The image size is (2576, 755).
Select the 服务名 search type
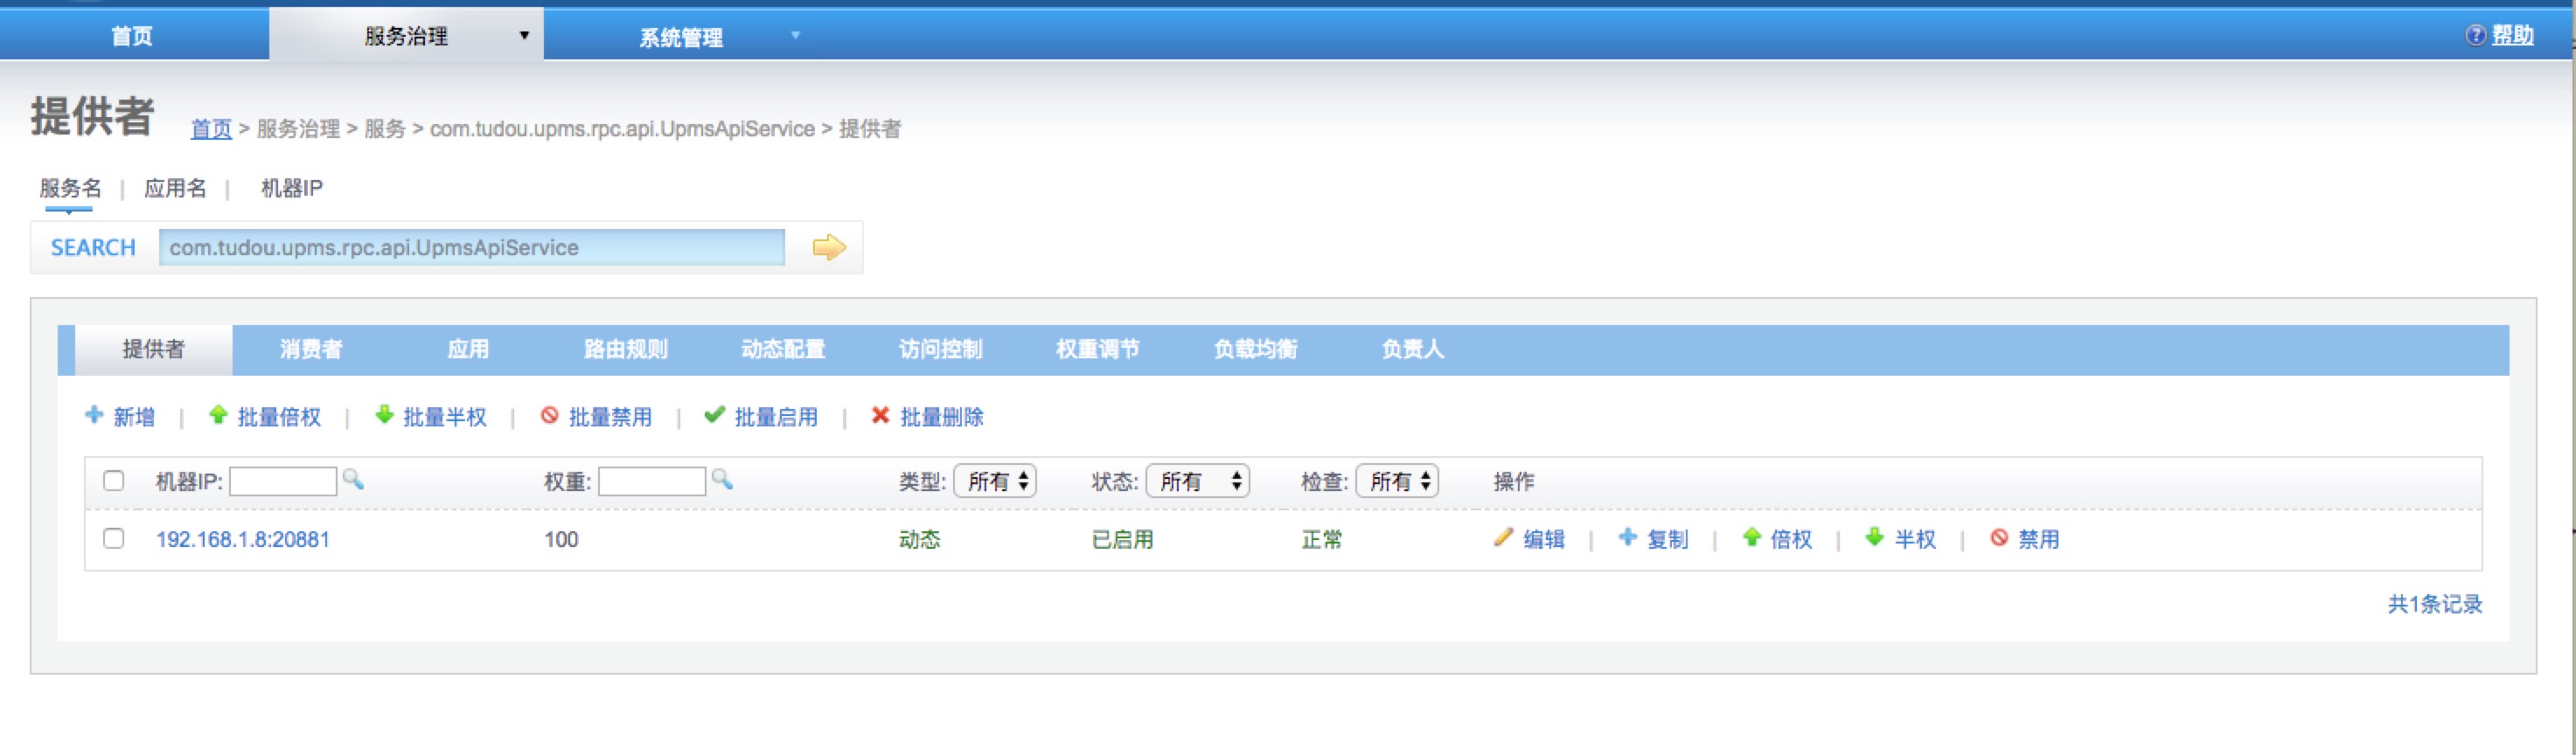coord(70,188)
